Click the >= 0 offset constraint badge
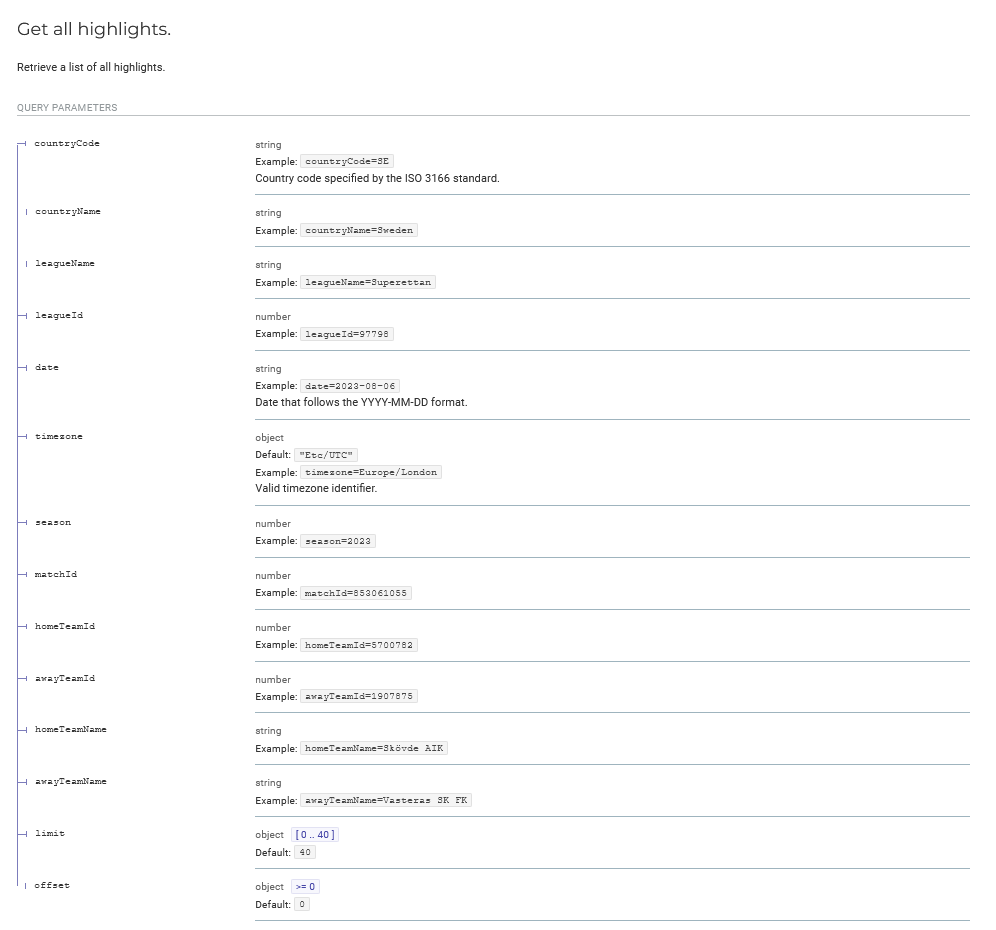Image resolution: width=996 pixels, height=930 pixels. click(306, 887)
